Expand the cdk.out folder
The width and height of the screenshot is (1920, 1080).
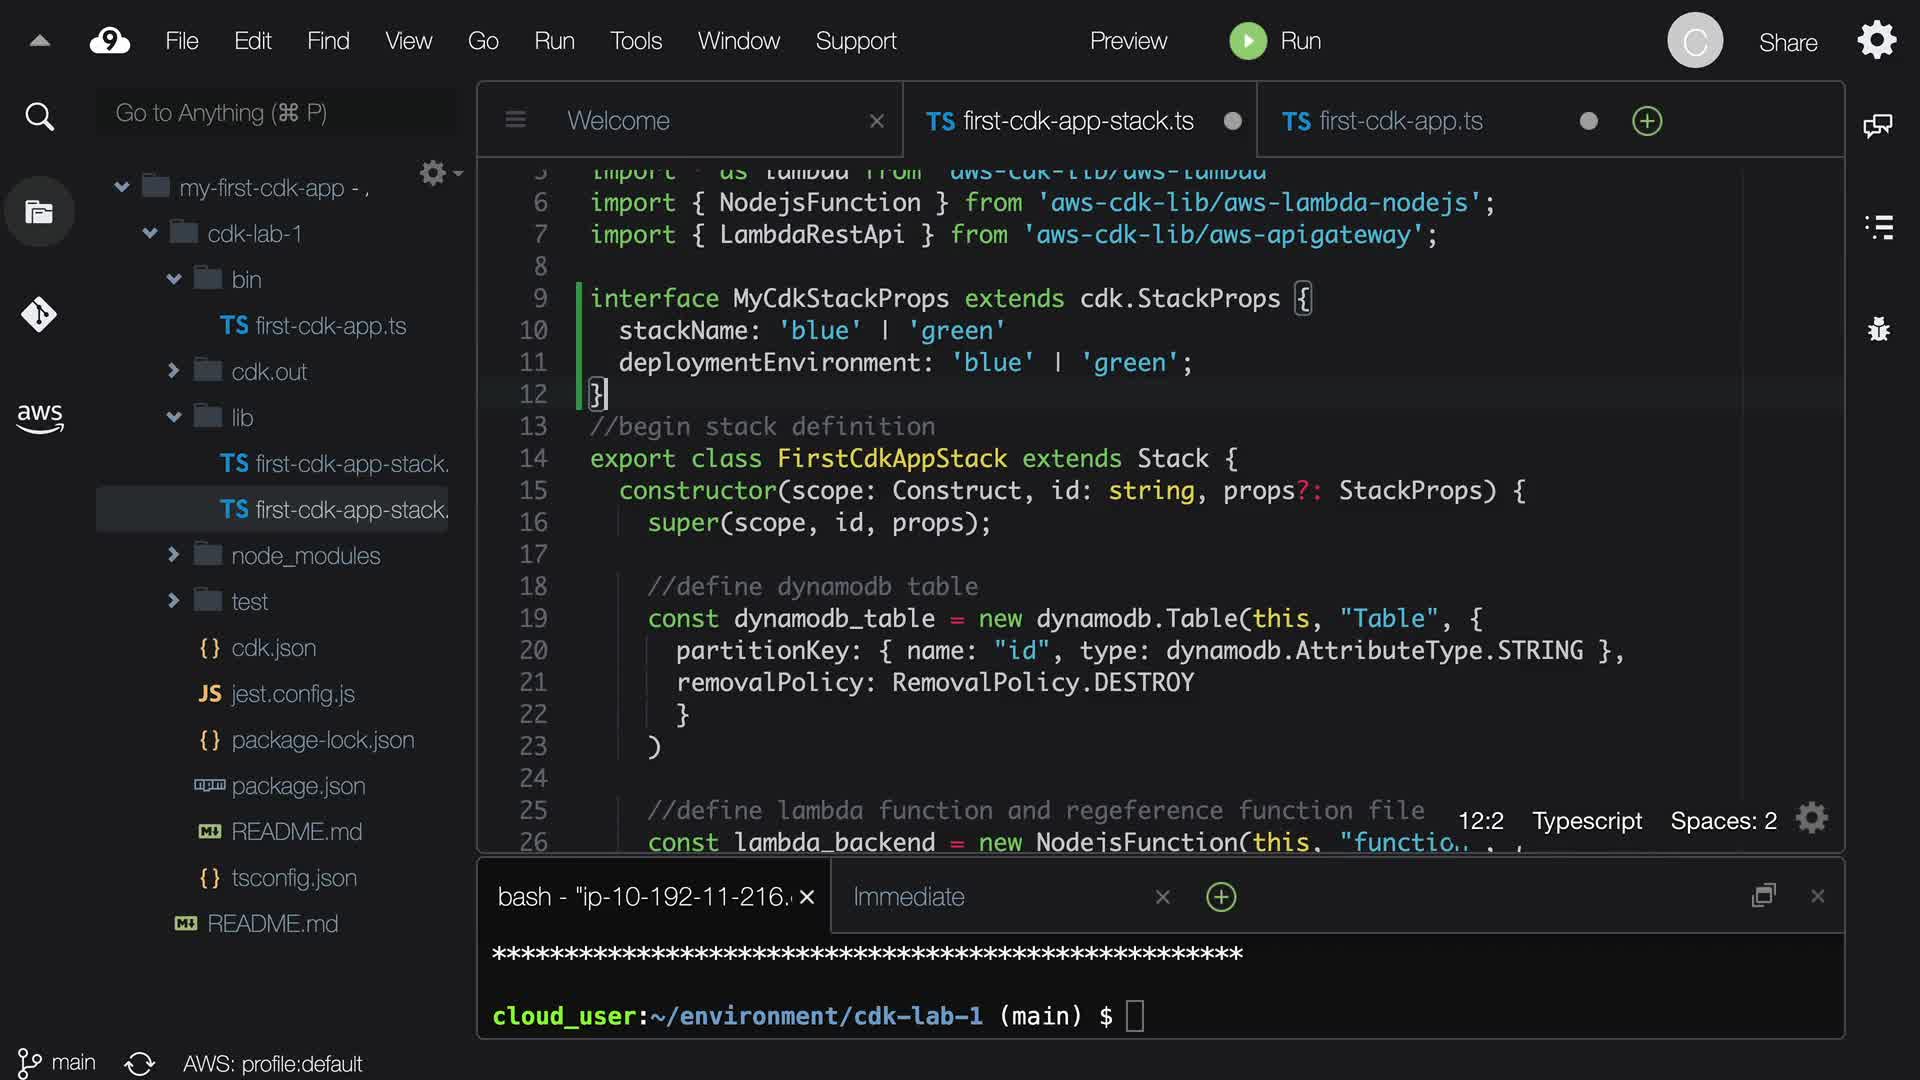[174, 371]
